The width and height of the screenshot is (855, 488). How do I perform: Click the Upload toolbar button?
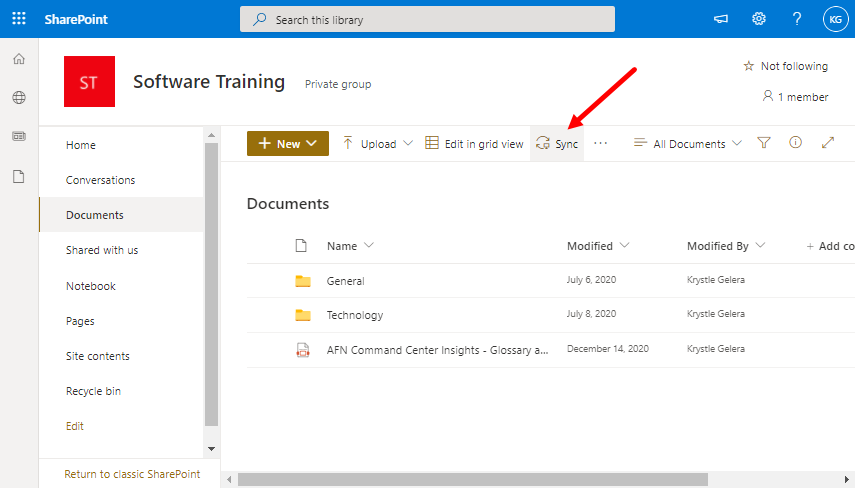pyautogui.click(x=369, y=144)
